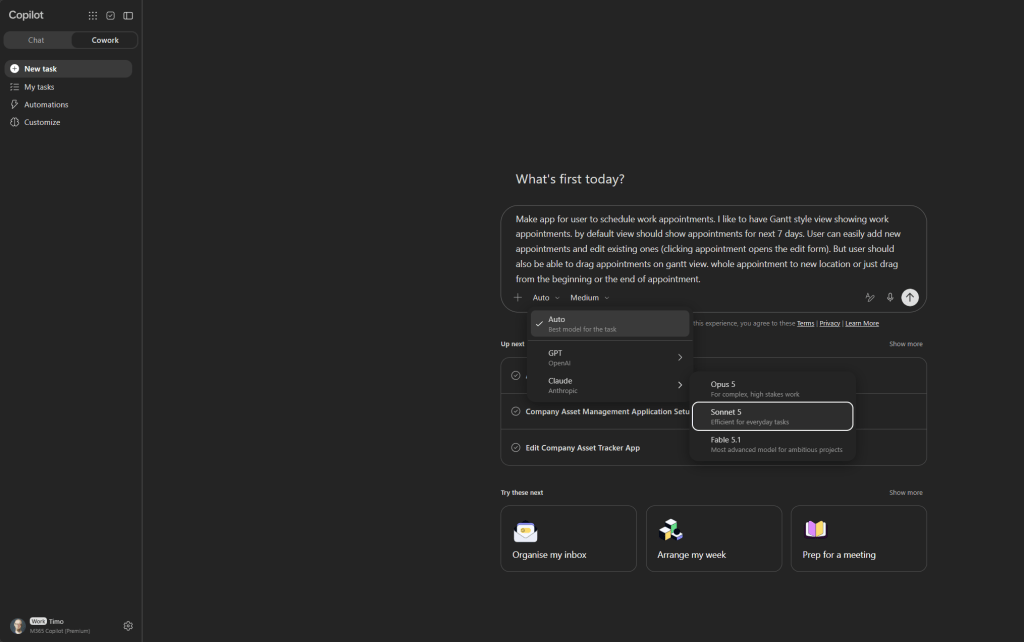Open settings gear next to user profile
Viewport: 1024px width, 642px height.
pyautogui.click(x=128, y=626)
